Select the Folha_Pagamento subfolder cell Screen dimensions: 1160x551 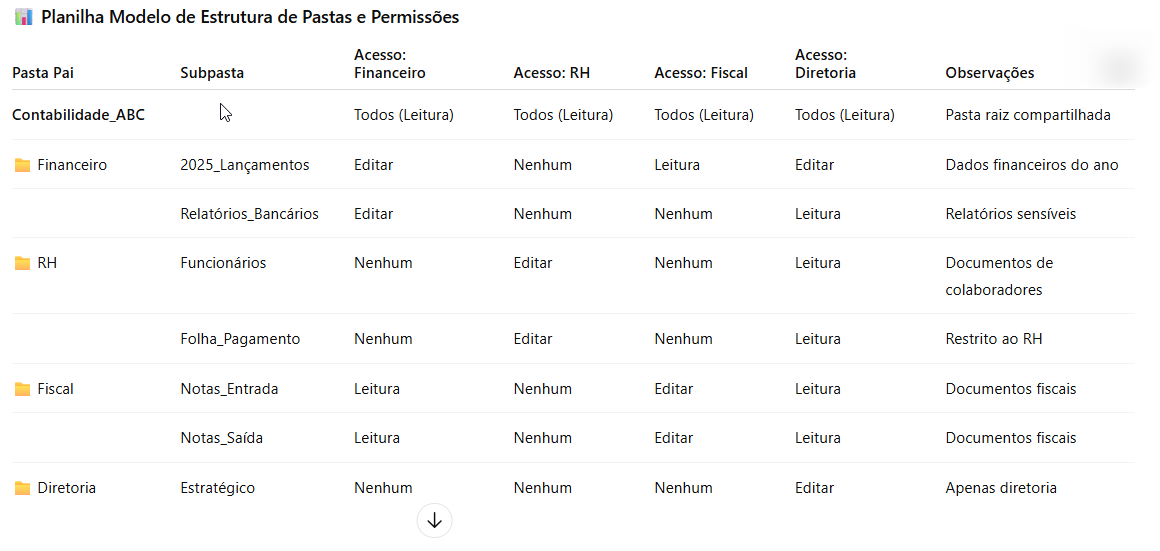coord(240,339)
